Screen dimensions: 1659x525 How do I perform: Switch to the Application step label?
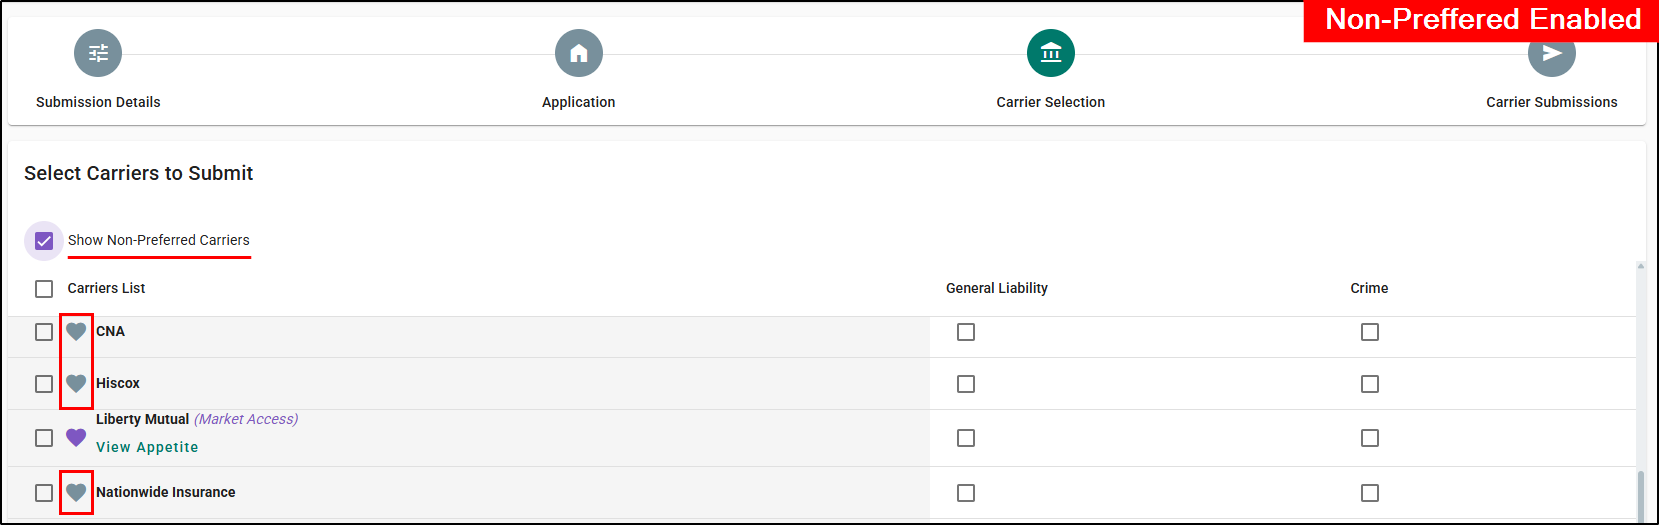click(x=578, y=102)
